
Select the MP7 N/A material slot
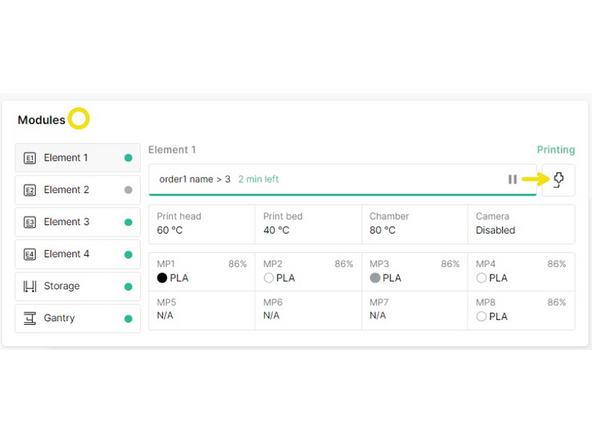415,310
